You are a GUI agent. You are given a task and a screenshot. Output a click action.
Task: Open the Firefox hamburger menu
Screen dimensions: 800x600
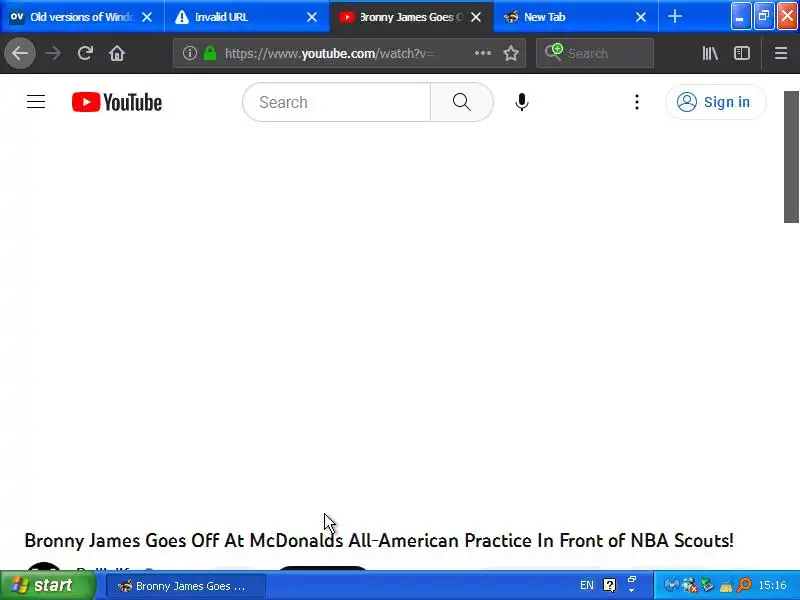pyautogui.click(x=781, y=53)
